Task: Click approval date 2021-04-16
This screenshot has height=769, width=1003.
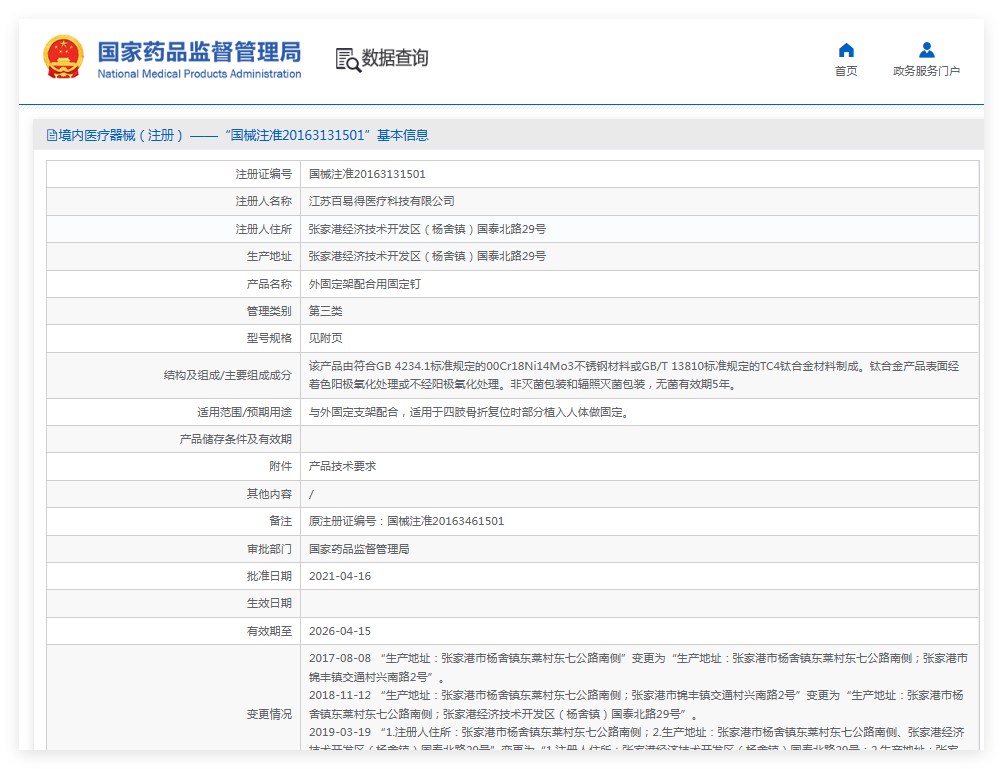Action: click(340, 576)
